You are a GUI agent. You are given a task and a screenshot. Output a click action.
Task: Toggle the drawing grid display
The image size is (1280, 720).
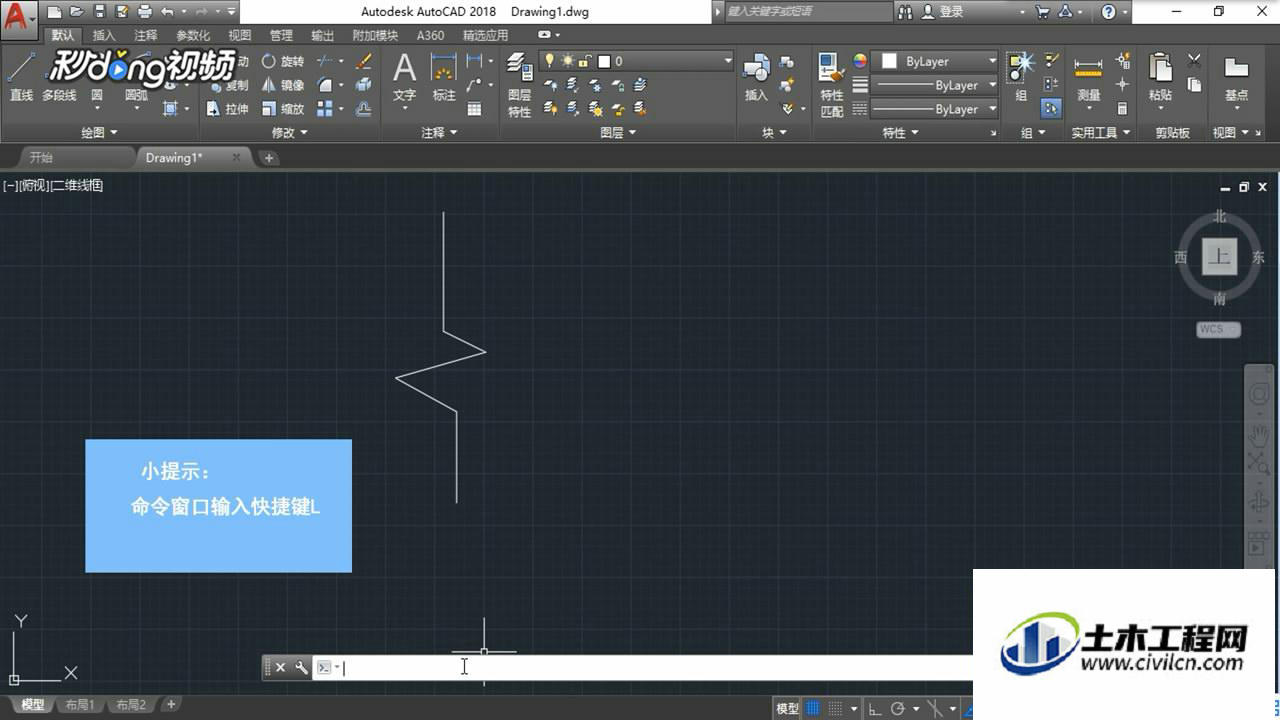[813, 708]
